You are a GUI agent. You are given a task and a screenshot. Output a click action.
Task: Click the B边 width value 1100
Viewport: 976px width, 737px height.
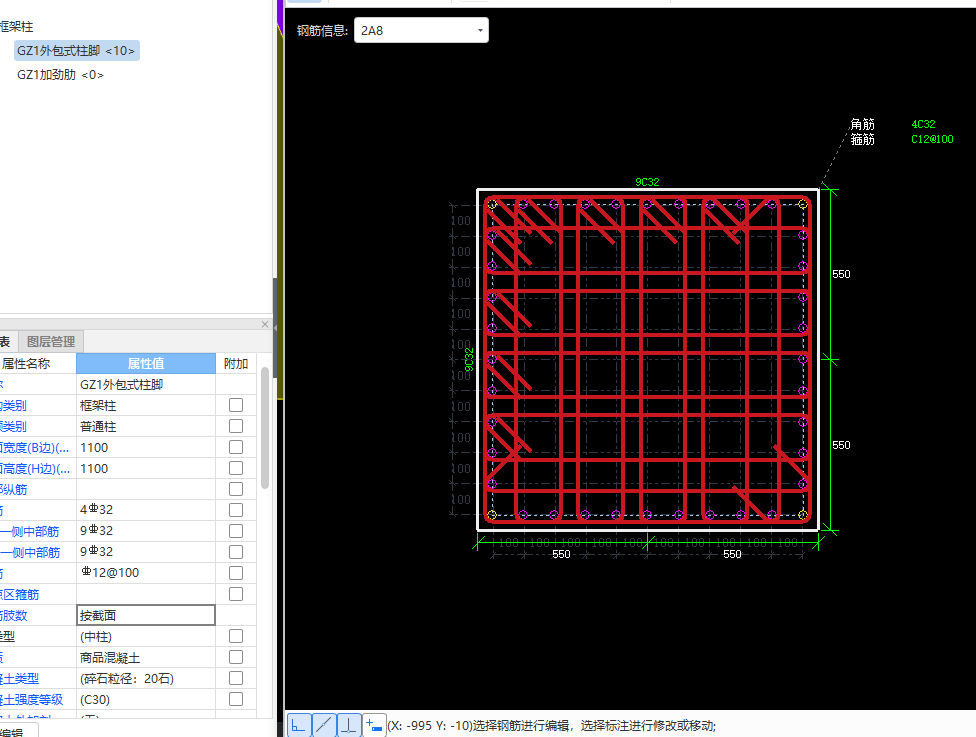pos(146,448)
